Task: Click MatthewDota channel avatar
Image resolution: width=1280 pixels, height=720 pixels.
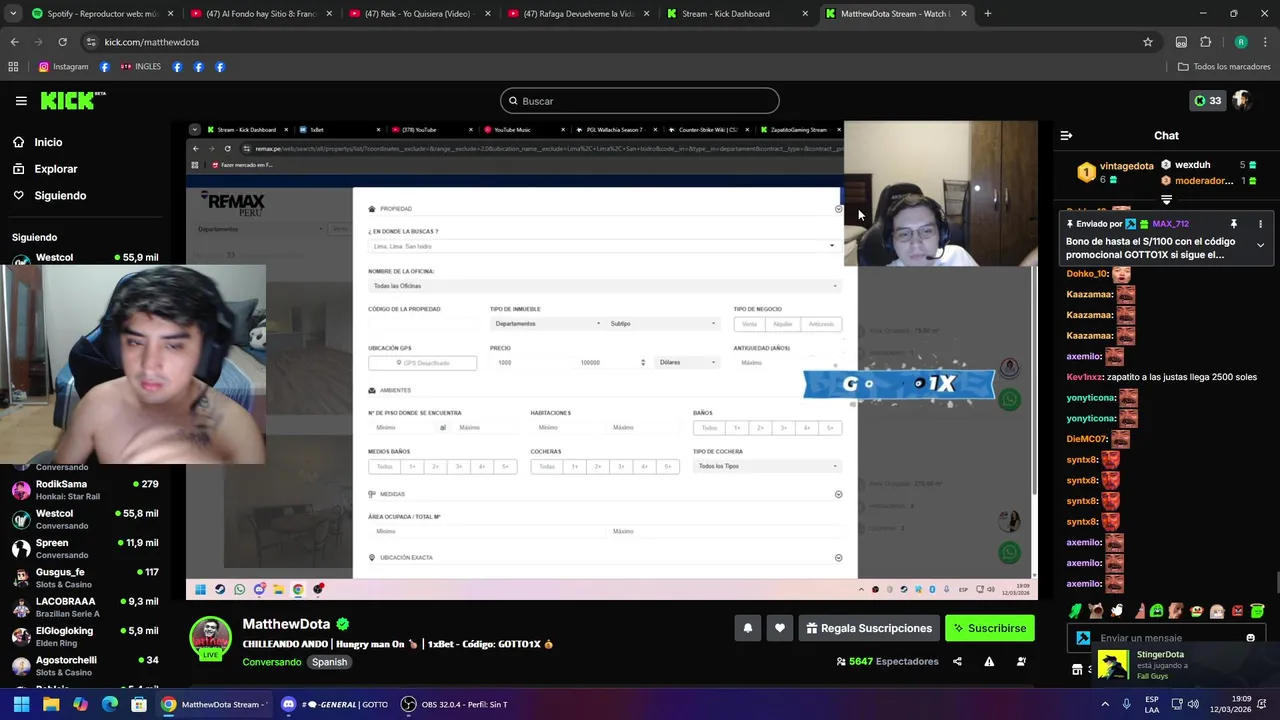Action: pos(211,637)
